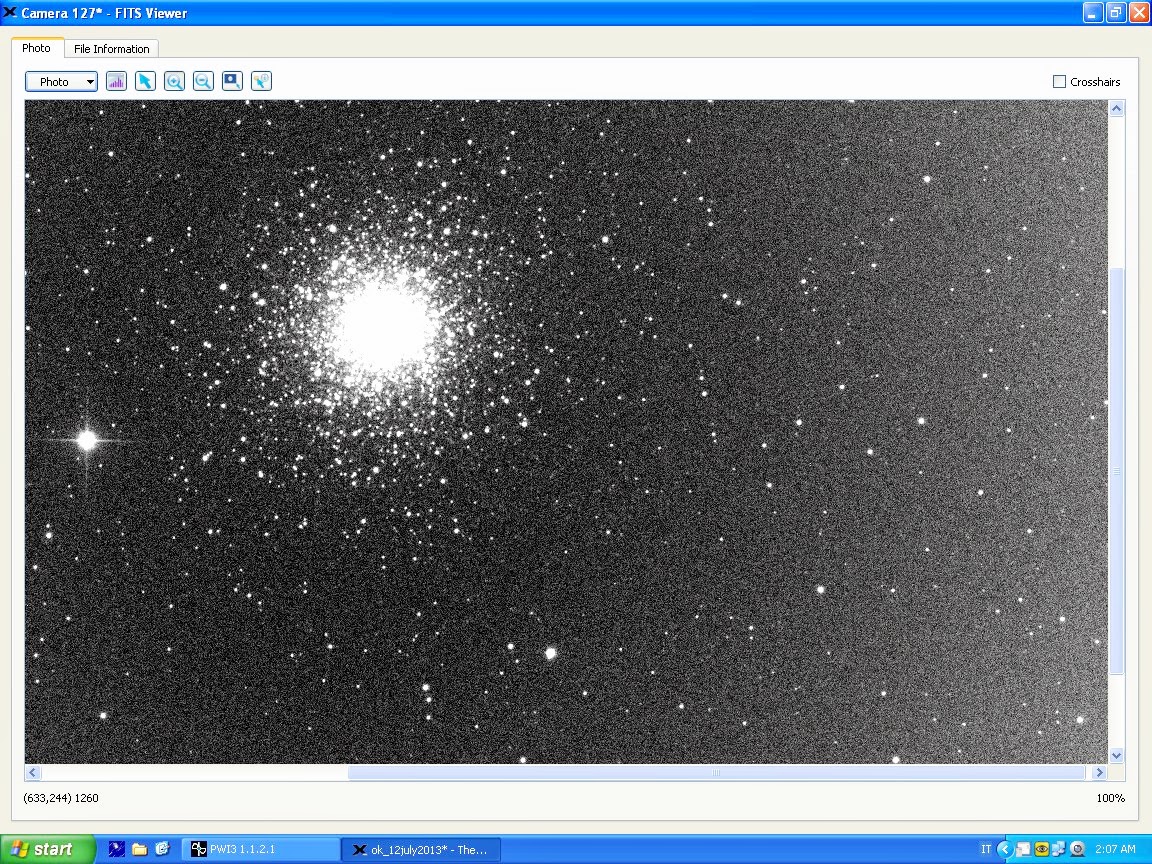Select the Photo tab
Viewport: 1152px width, 864px height.
(37, 48)
